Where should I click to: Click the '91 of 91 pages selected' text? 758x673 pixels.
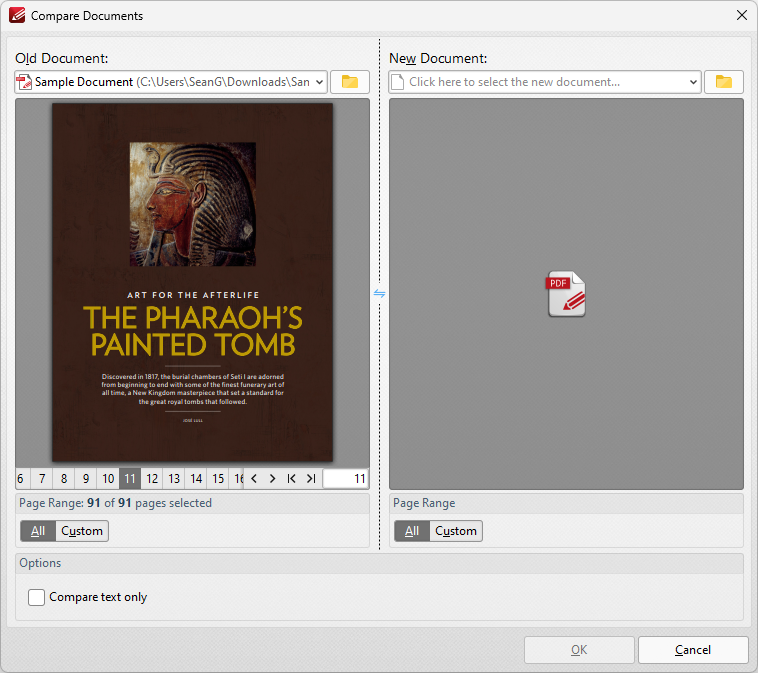149,503
